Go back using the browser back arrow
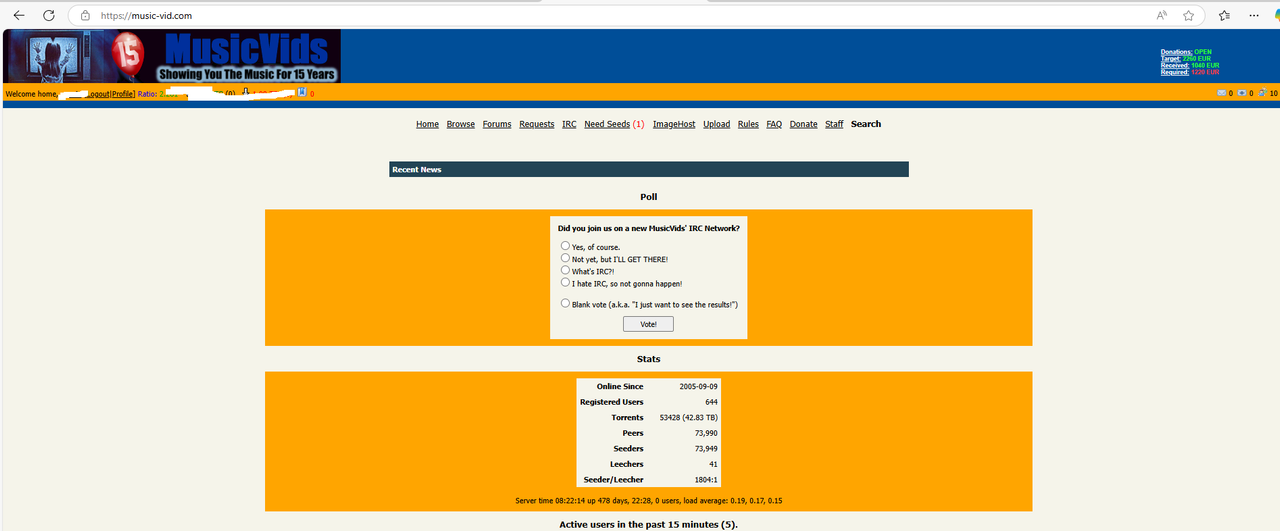The width and height of the screenshot is (1280, 531). 18,15
